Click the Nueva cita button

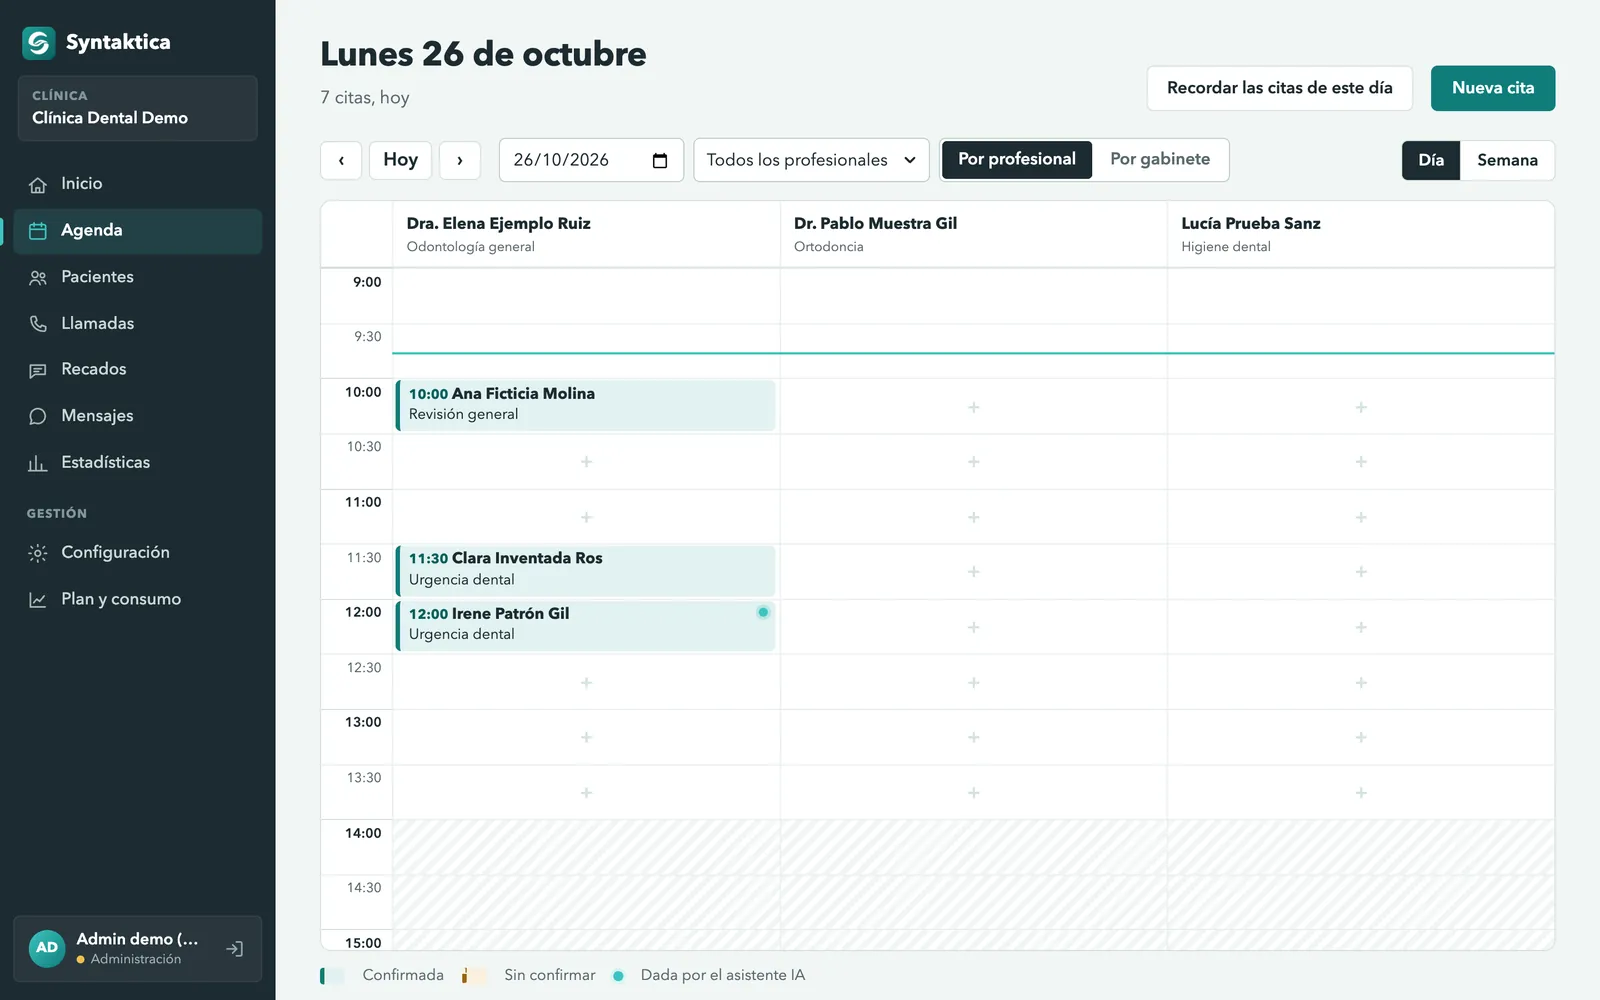click(1493, 88)
